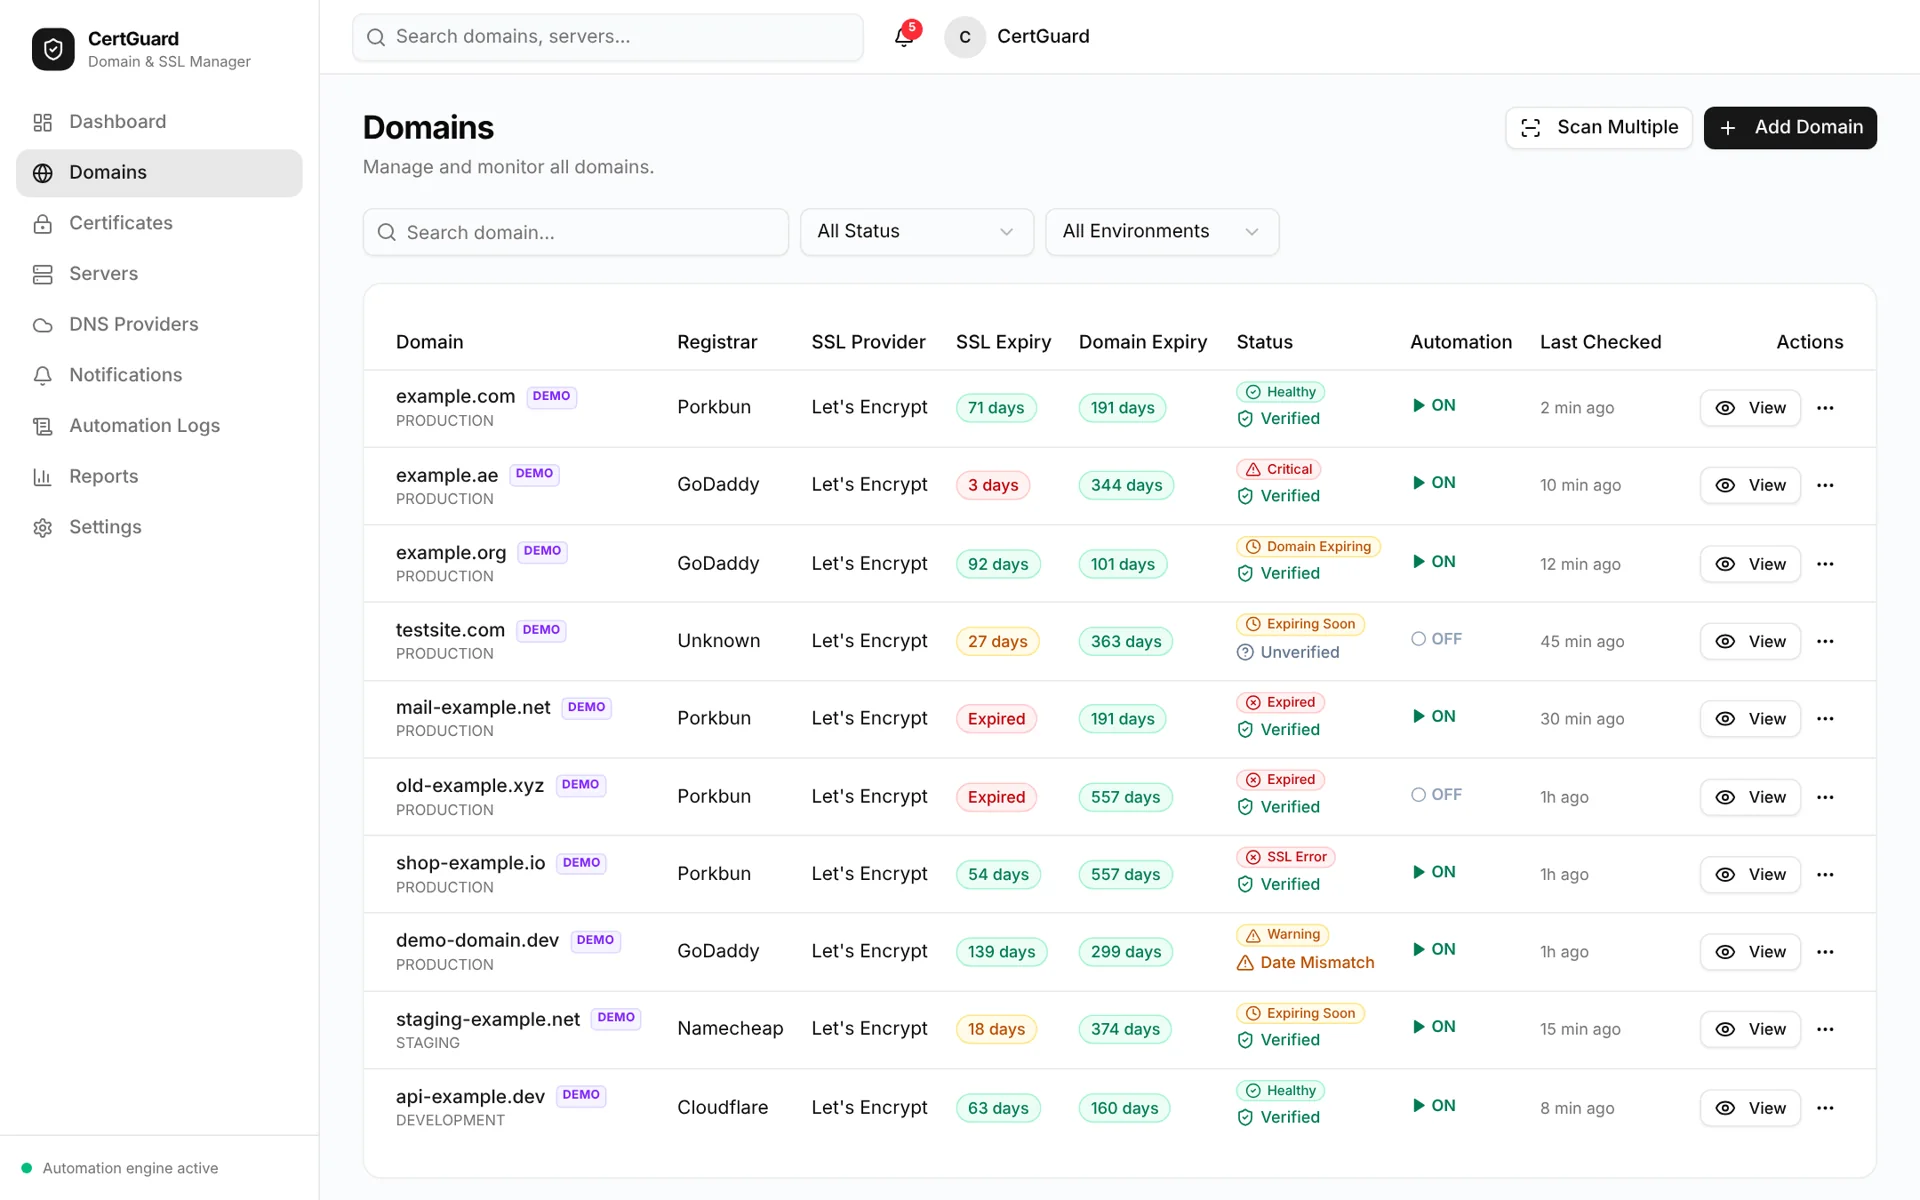Screen dimensions: 1920x1200
Task: Toggle automation OFF for testsite.com
Action: coord(1436,639)
